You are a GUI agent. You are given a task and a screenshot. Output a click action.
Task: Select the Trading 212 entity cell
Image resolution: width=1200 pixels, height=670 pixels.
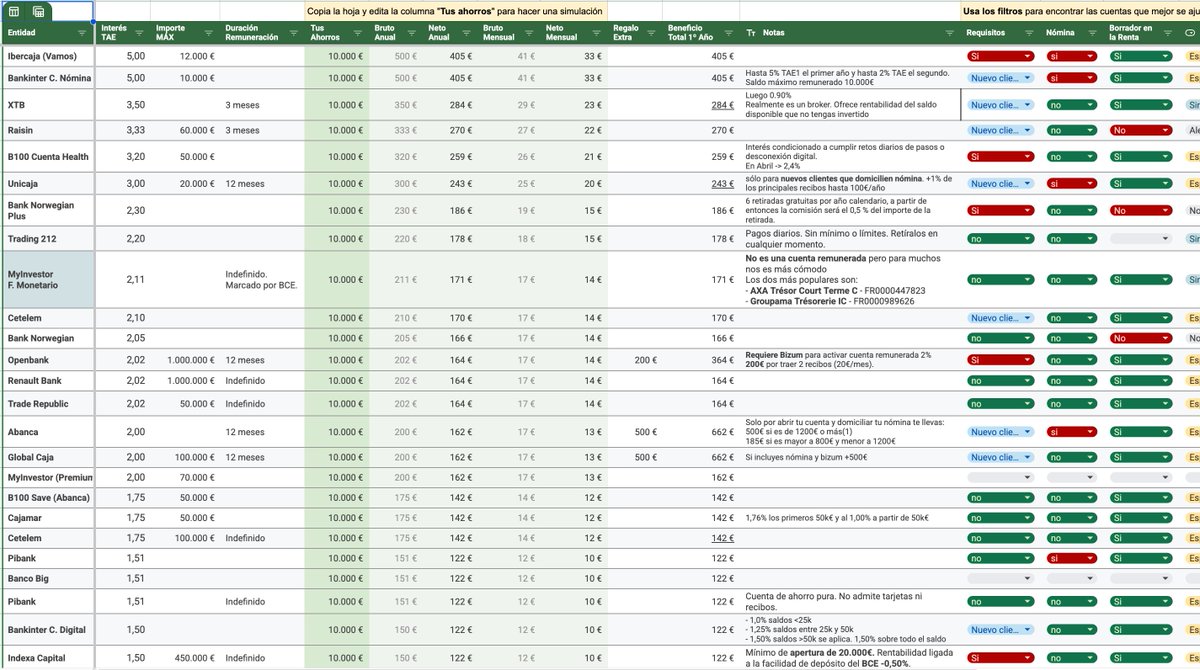click(47, 239)
